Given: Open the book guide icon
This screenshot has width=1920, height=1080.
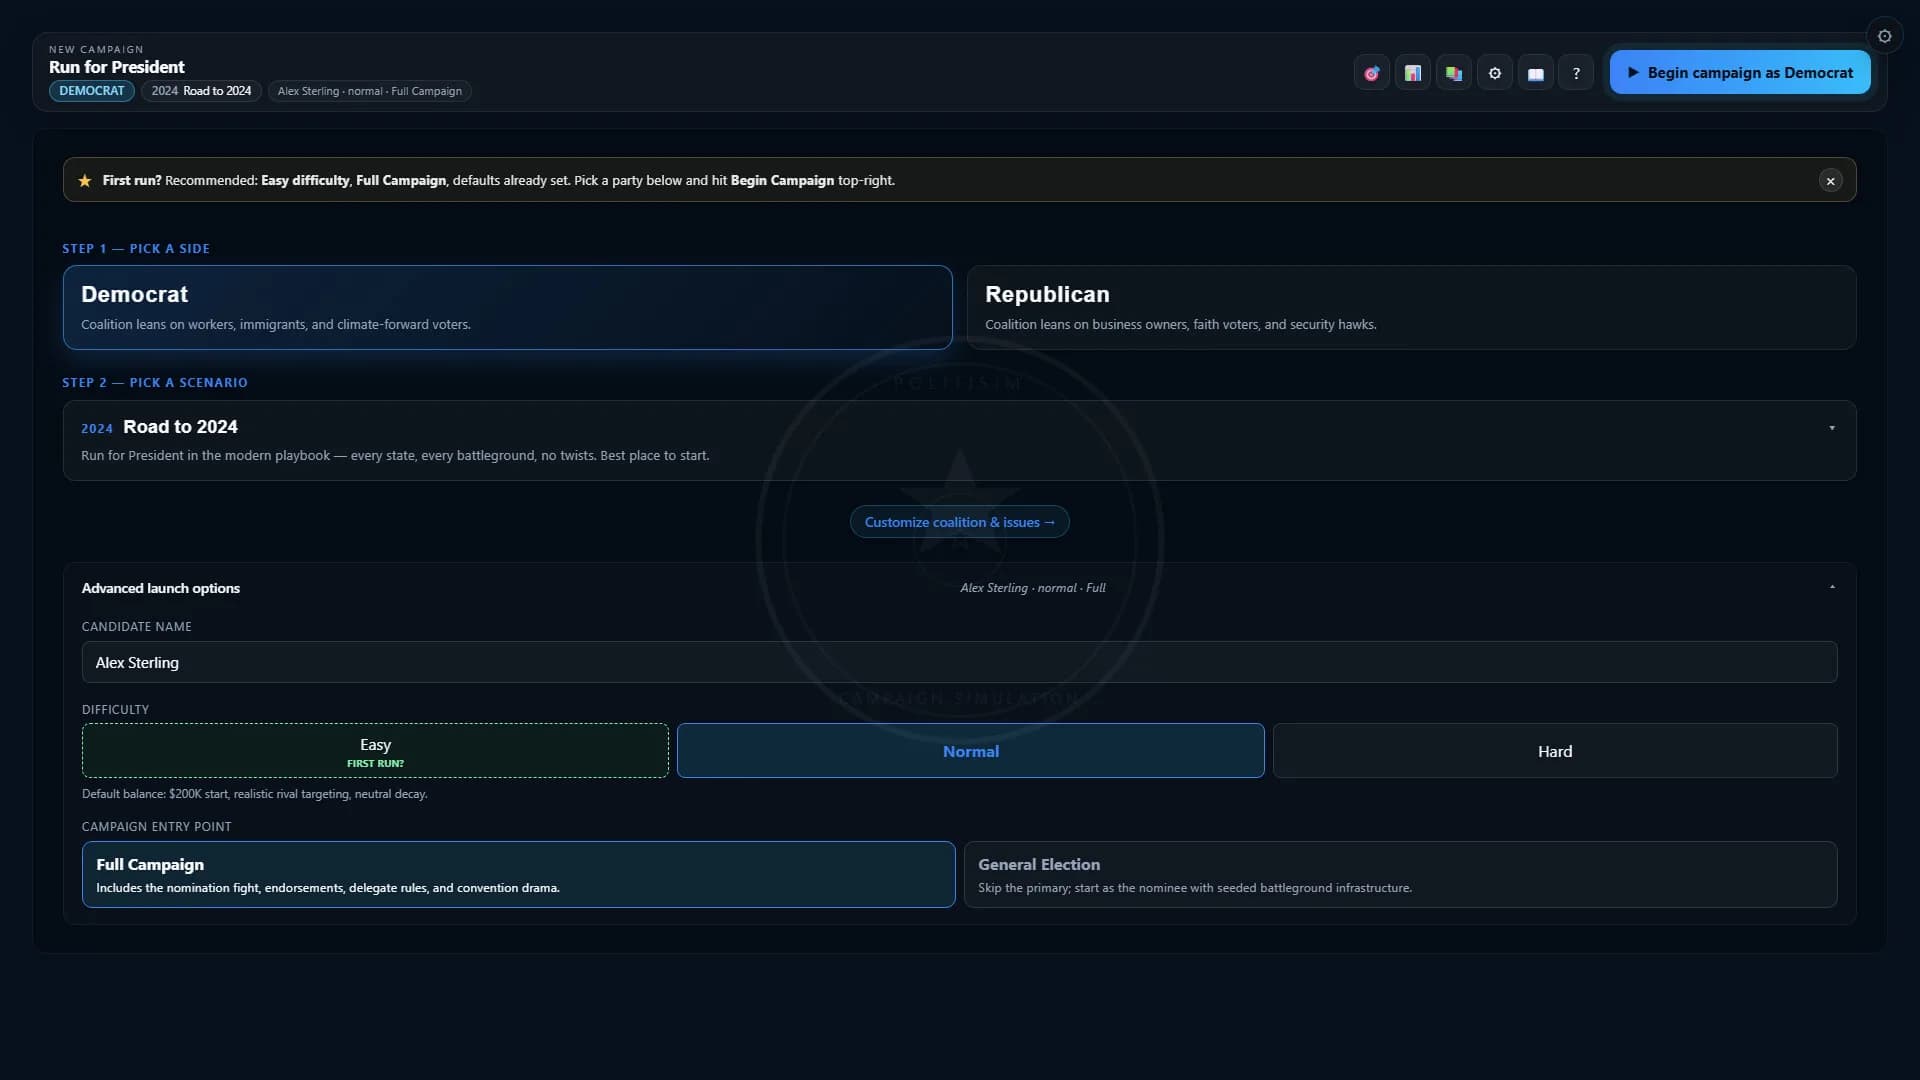Looking at the screenshot, I should [1535, 73].
